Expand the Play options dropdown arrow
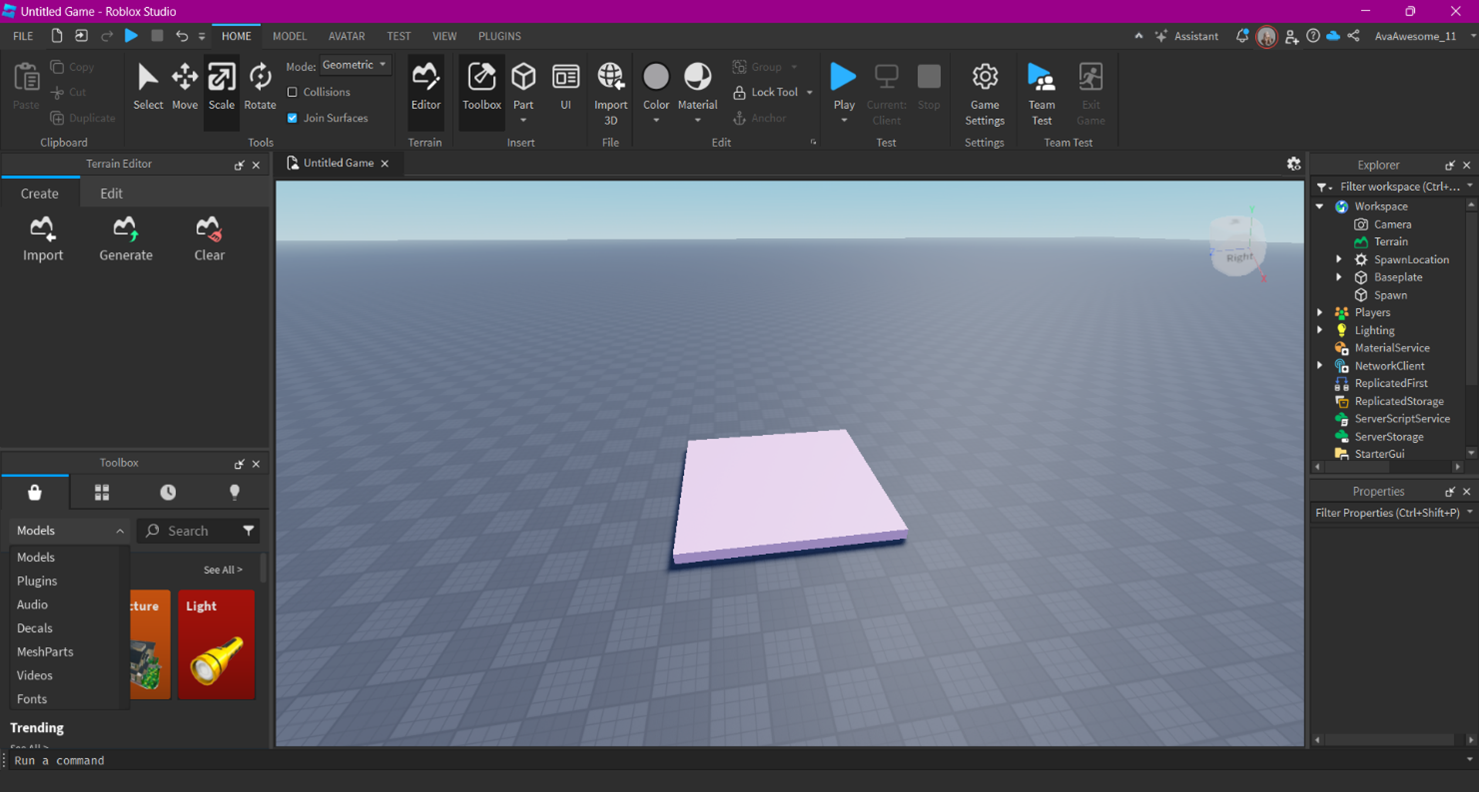This screenshot has height=792, width=1479. click(x=844, y=121)
